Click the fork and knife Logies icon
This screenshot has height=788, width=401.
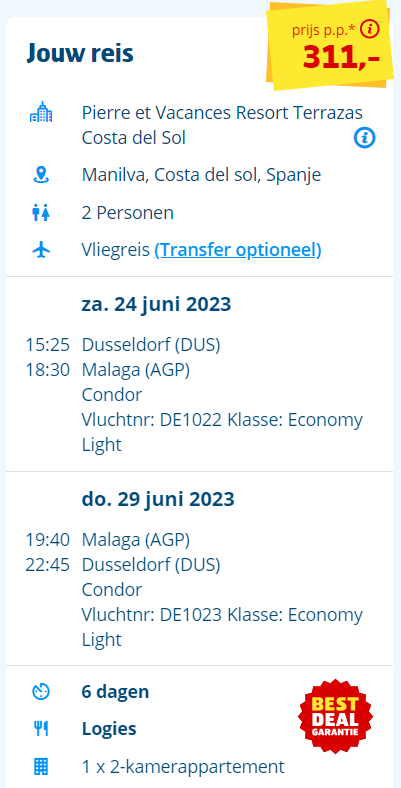tap(41, 729)
